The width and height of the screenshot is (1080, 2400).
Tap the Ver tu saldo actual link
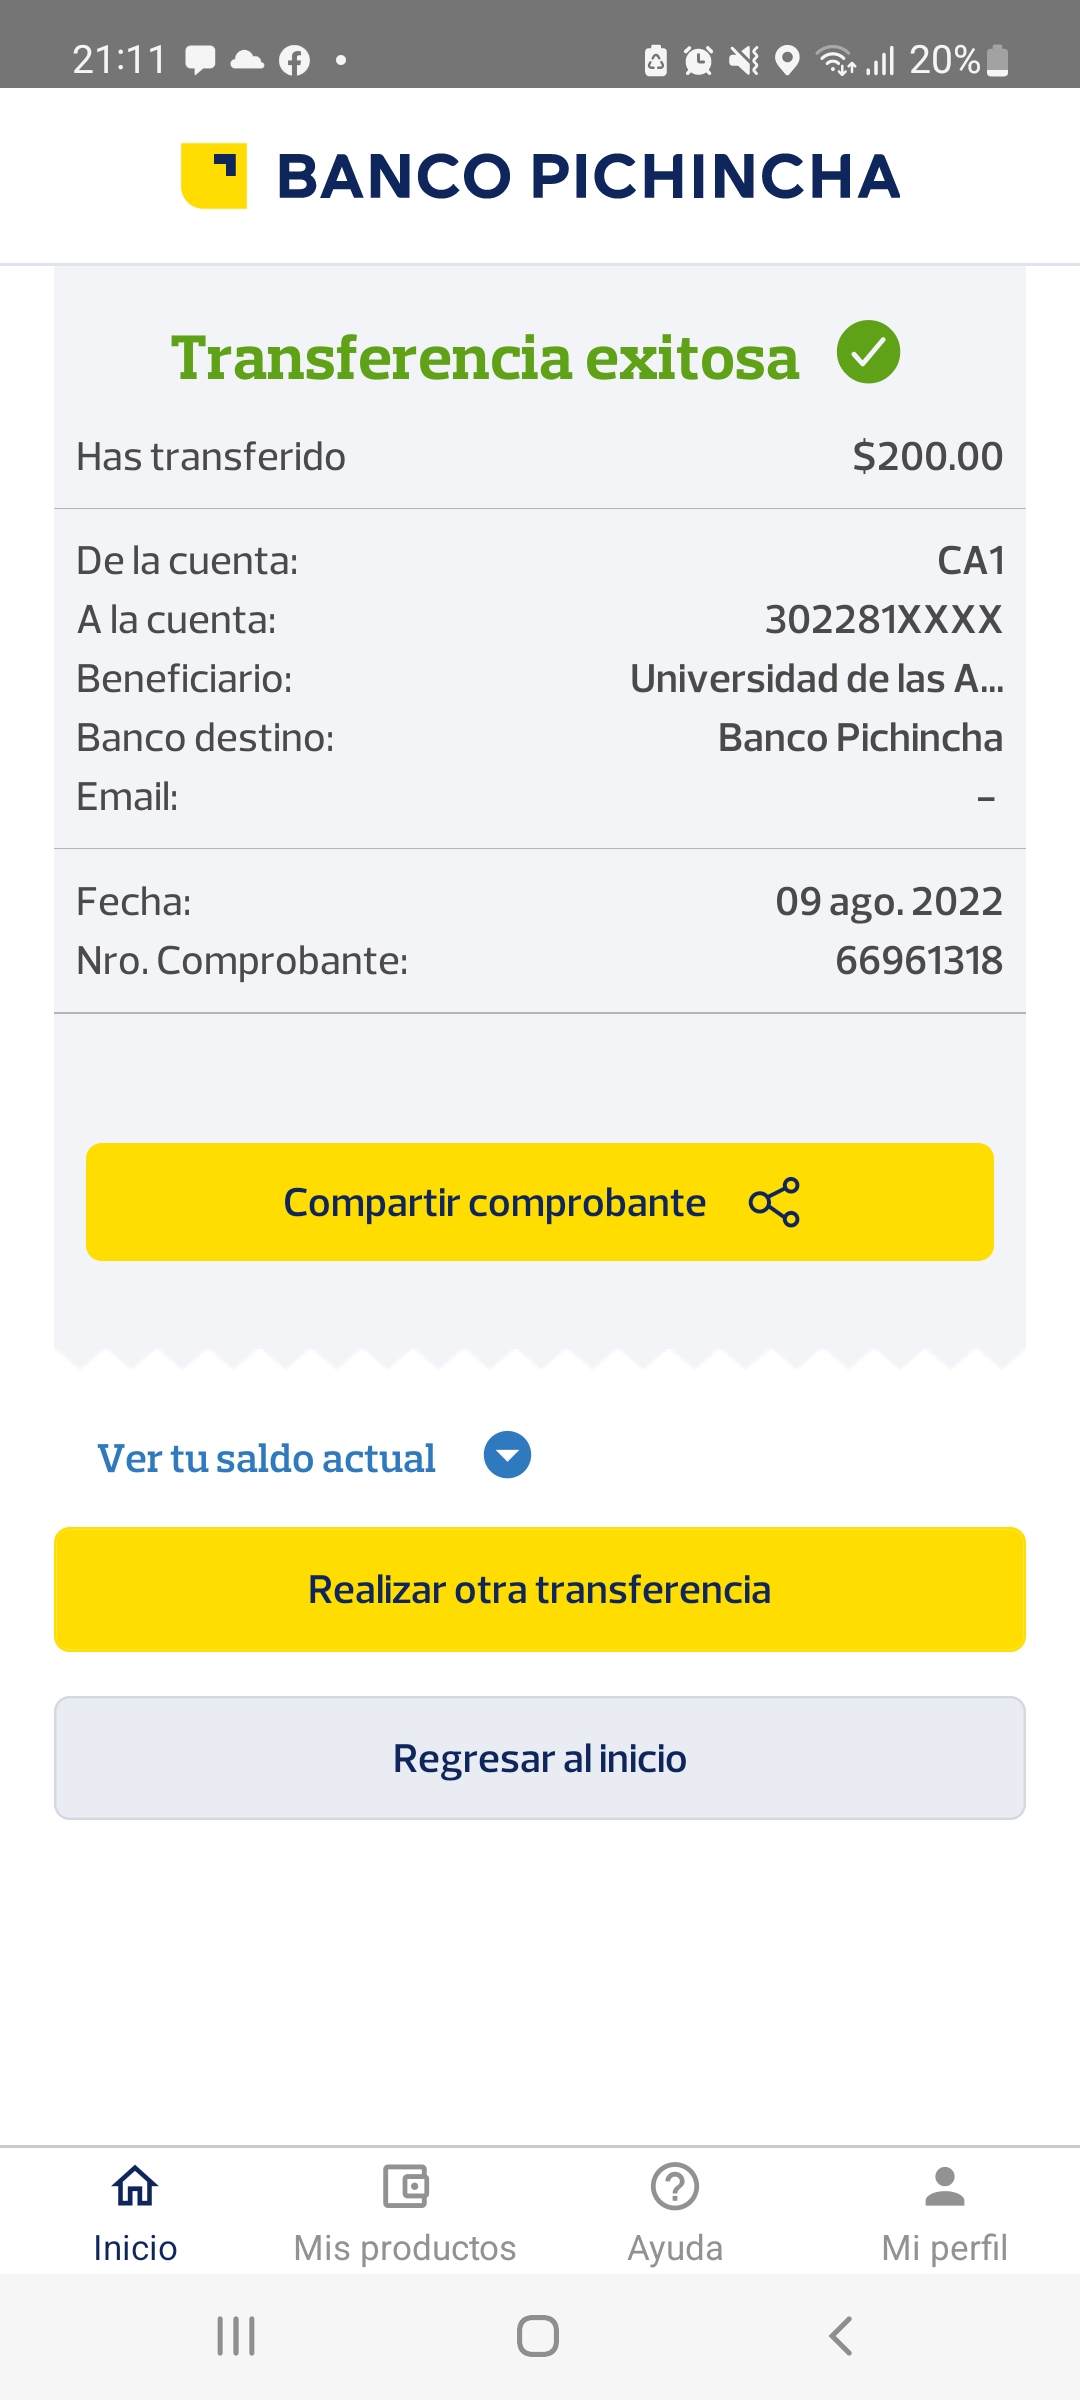pos(266,1458)
